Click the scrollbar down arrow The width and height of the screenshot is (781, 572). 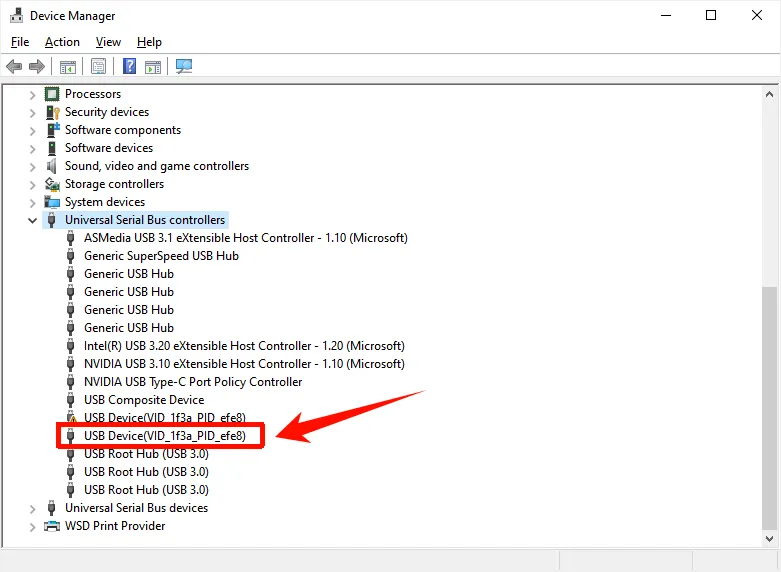click(x=769, y=539)
